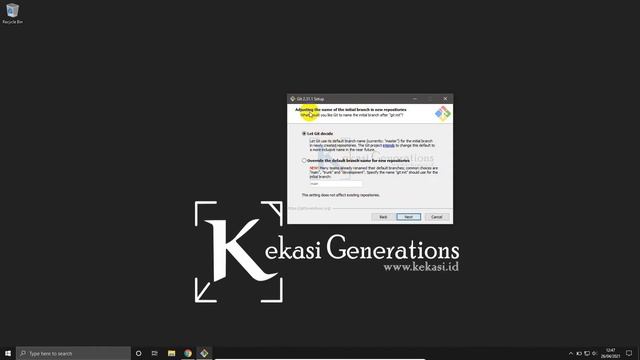
Task: Click the Git icon in the title bar
Action: (292, 99)
